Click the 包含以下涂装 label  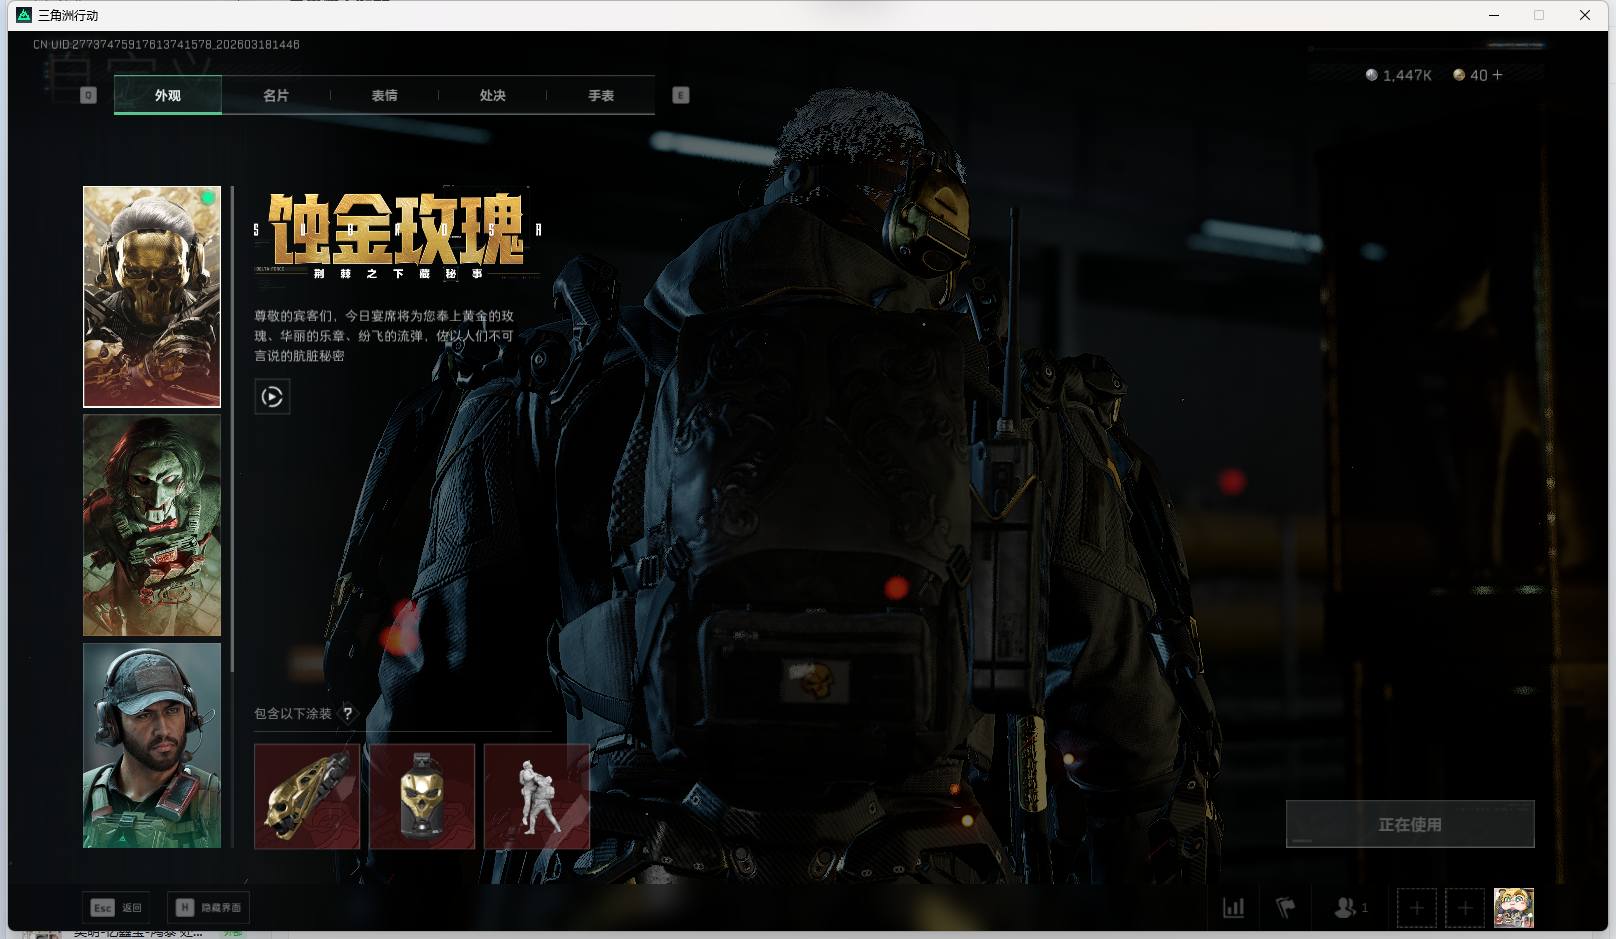coord(293,714)
